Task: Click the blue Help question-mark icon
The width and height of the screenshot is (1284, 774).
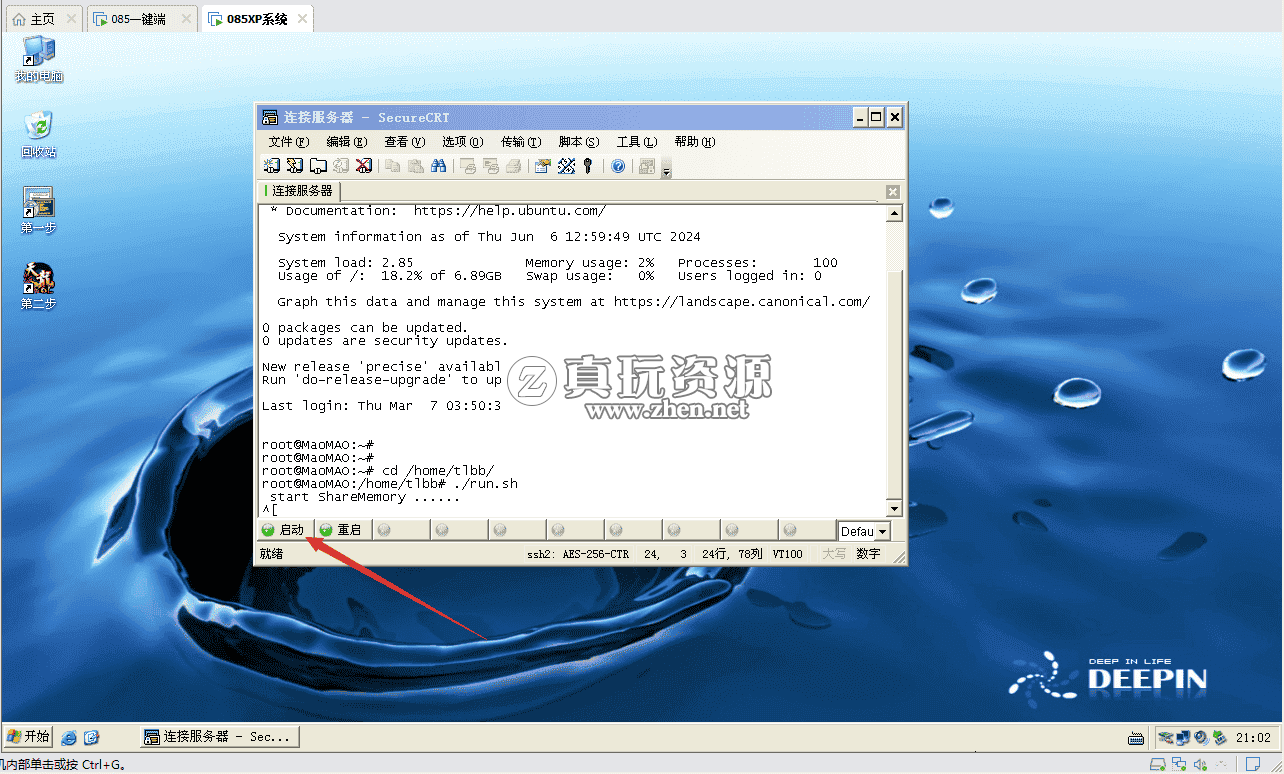Action: tap(618, 166)
